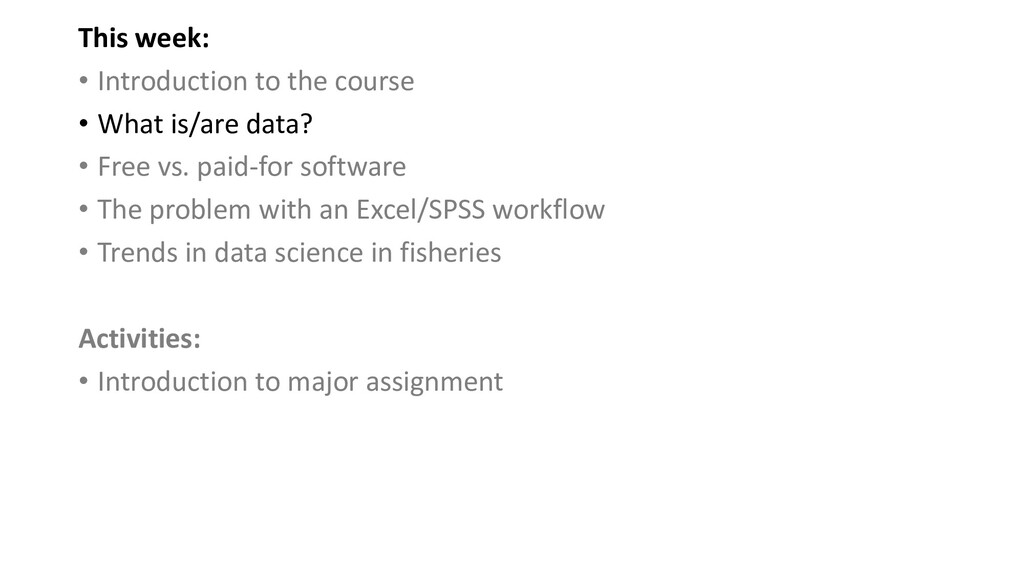The height and width of the screenshot is (576, 1024).
Task: Select 'Trends in data science in fisheries' text
Action: pyautogui.click(x=299, y=253)
